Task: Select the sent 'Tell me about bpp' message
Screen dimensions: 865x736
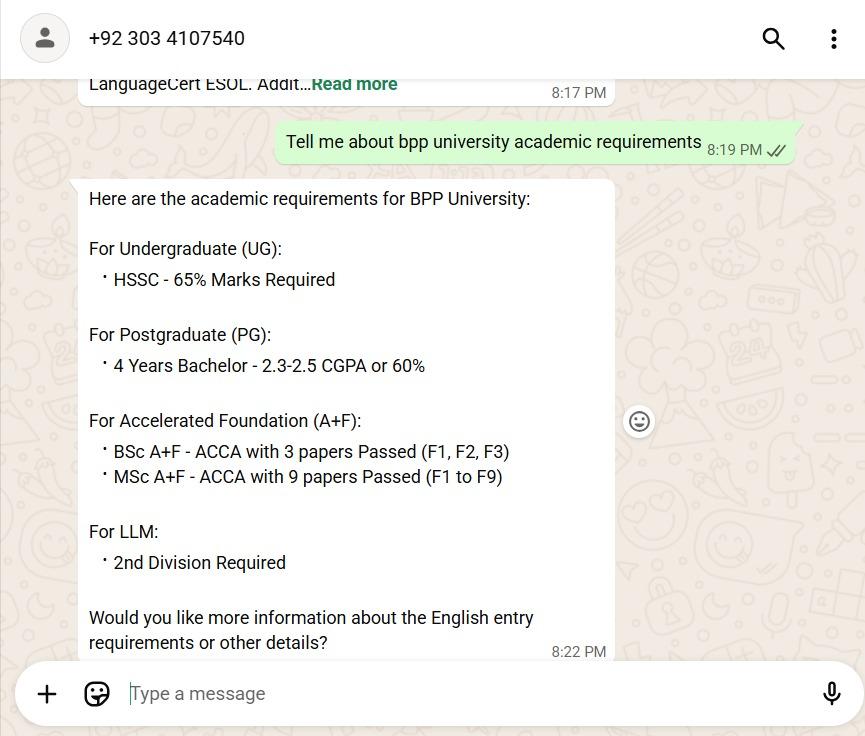Action: click(493, 142)
